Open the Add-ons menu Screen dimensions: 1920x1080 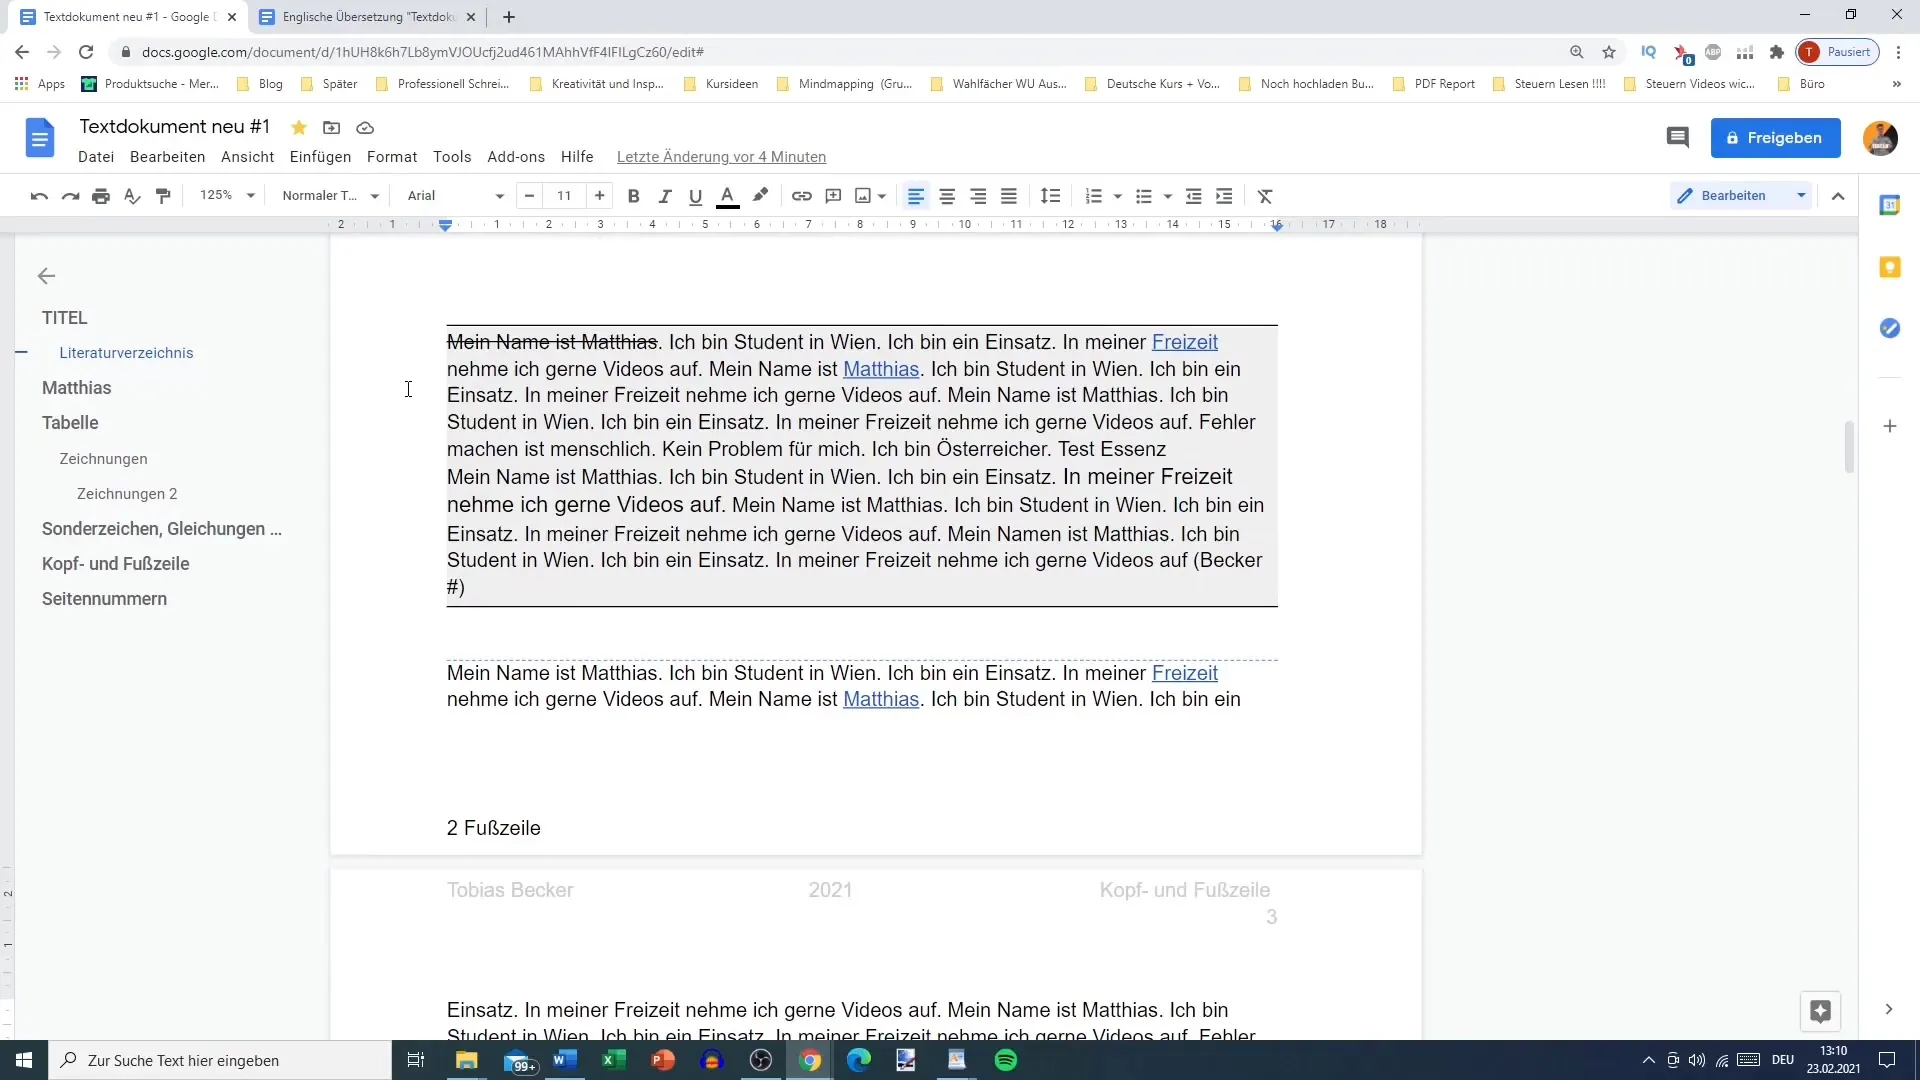pyautogui.click(x=516, y=157)
